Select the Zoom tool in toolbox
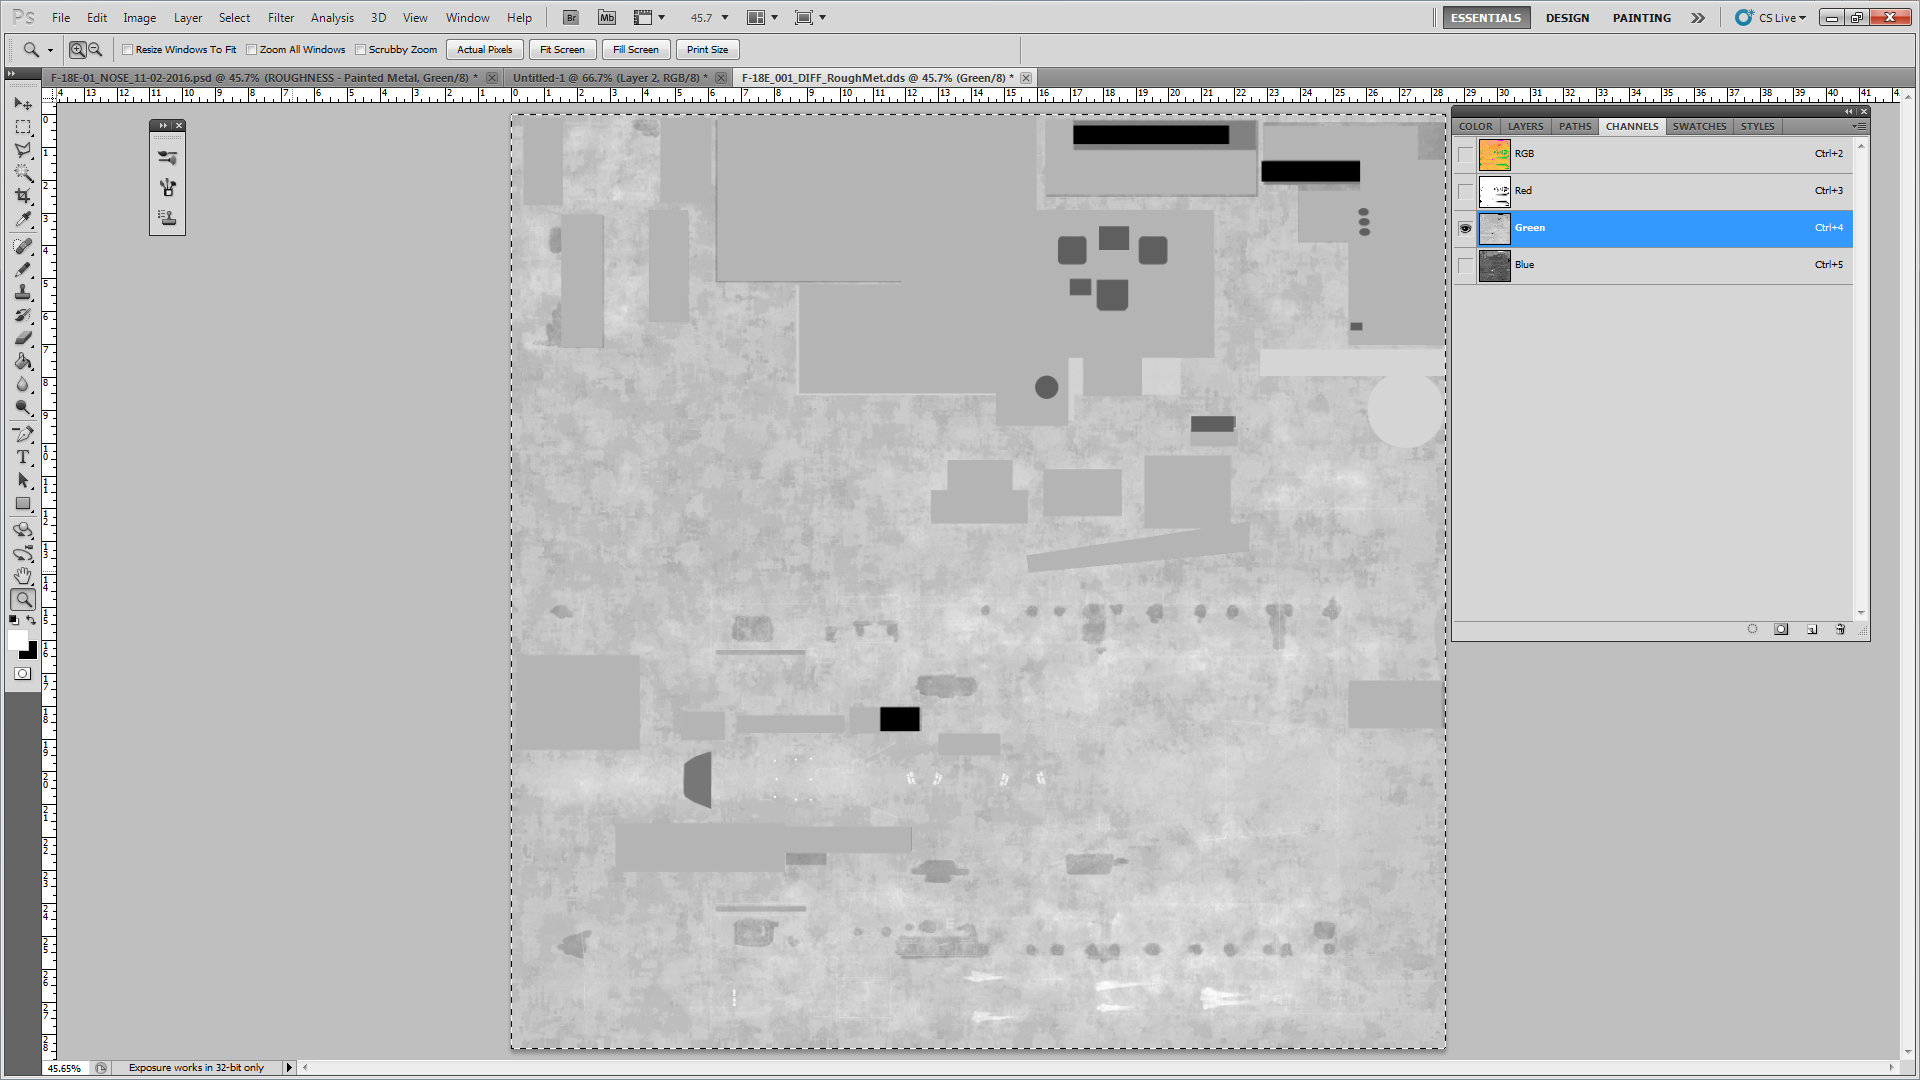Screen dimensions: 1920x1080 pos(23,599)
